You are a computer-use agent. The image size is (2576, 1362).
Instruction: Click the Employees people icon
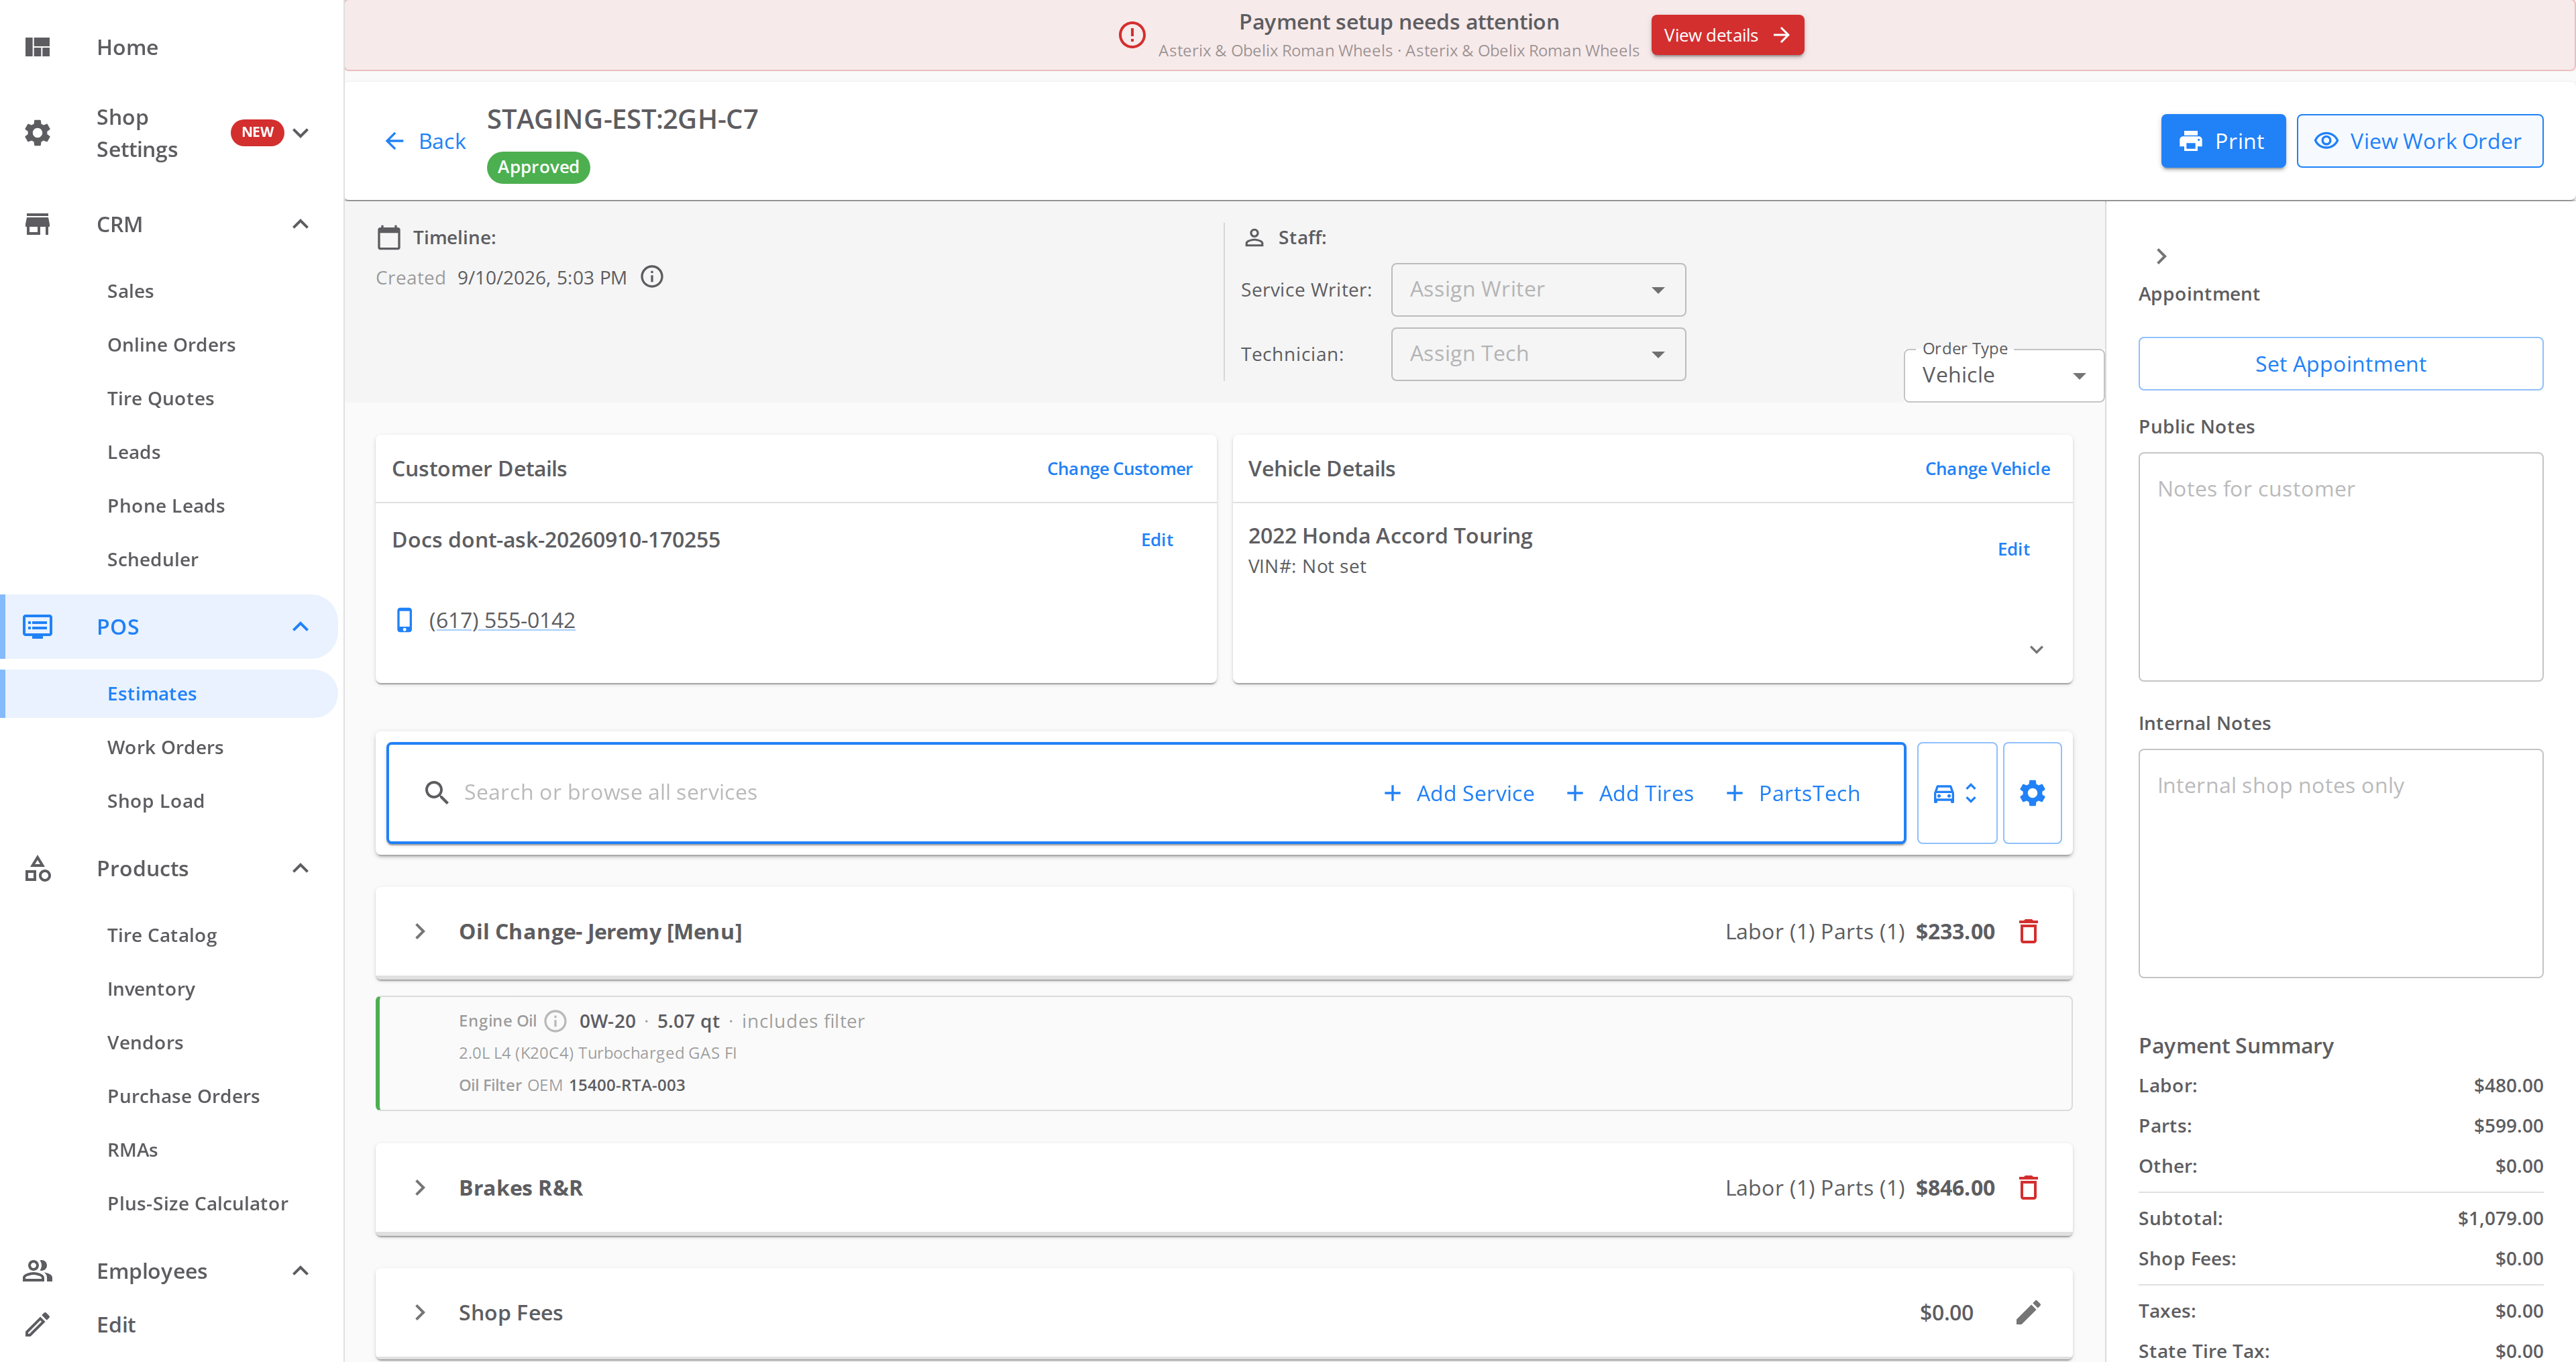pos(38,1271)
